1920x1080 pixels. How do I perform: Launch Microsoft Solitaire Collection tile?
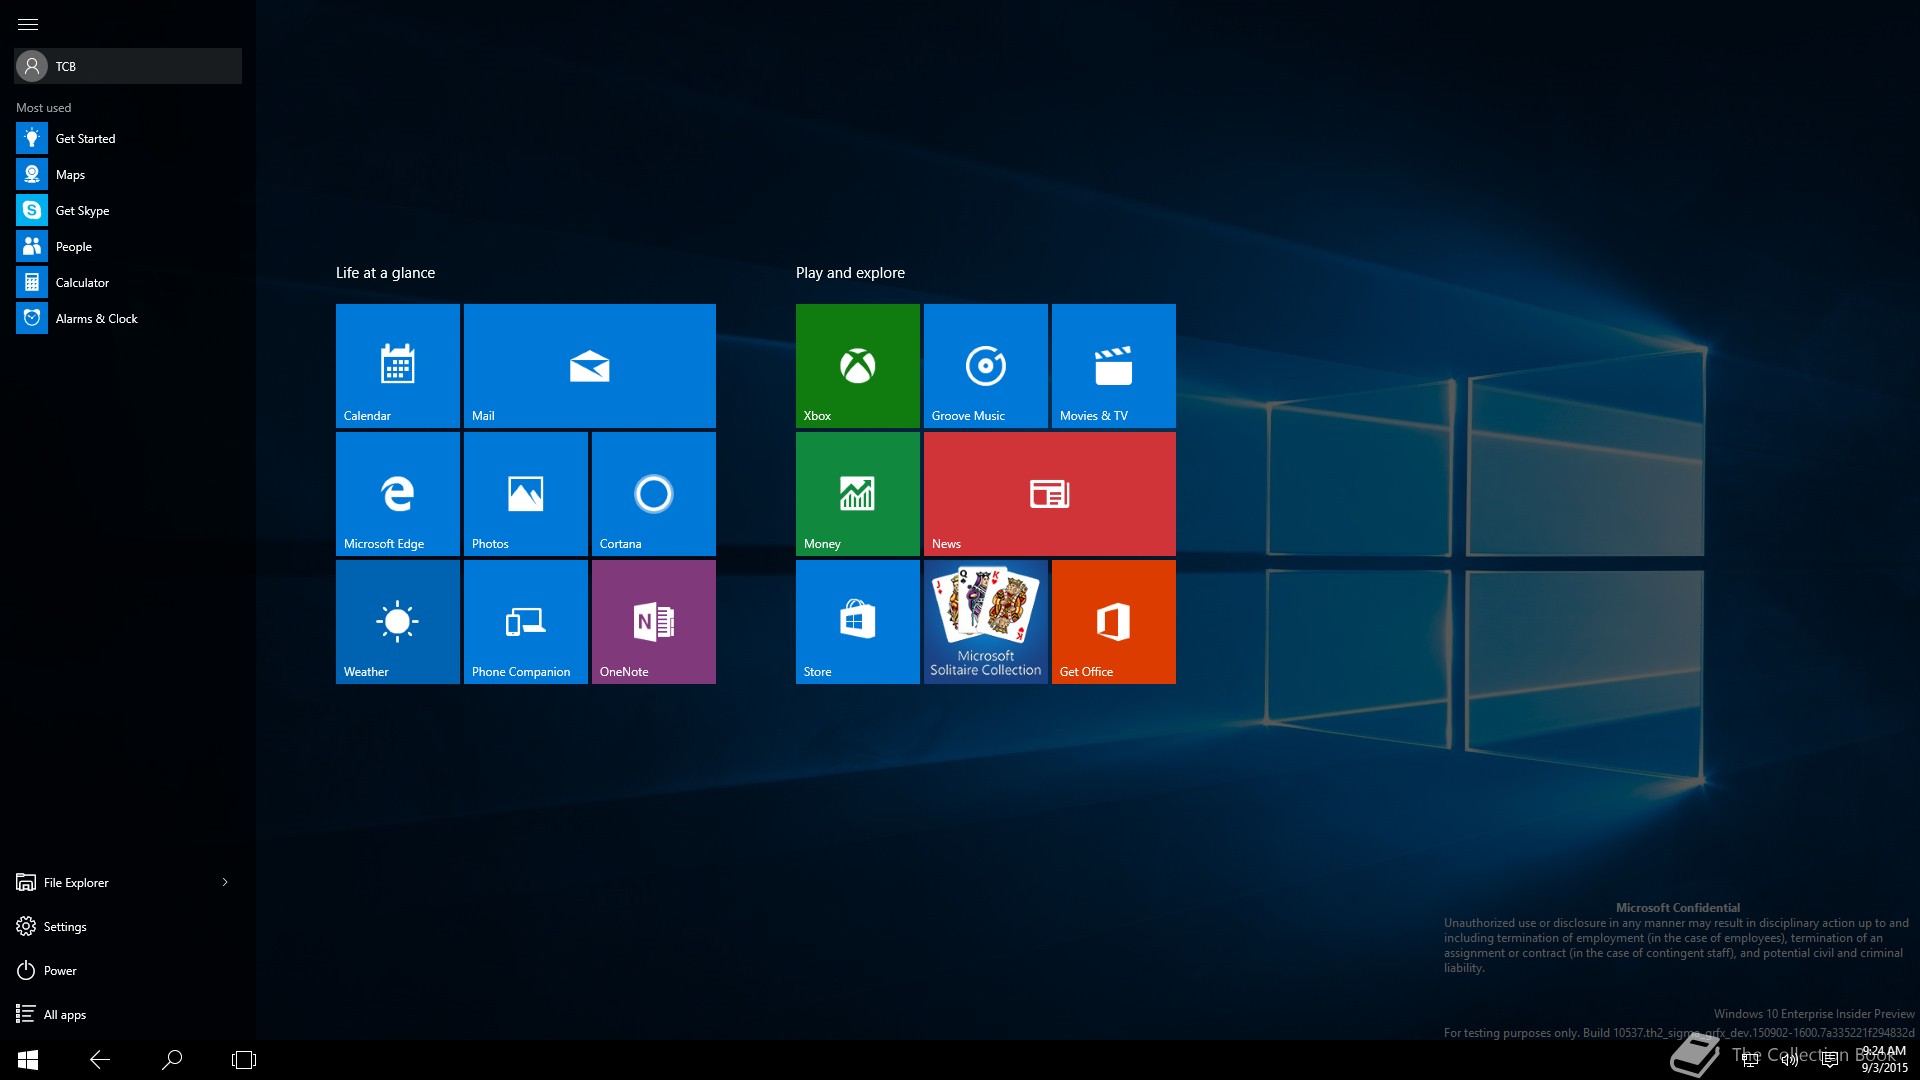click(986, 622)
